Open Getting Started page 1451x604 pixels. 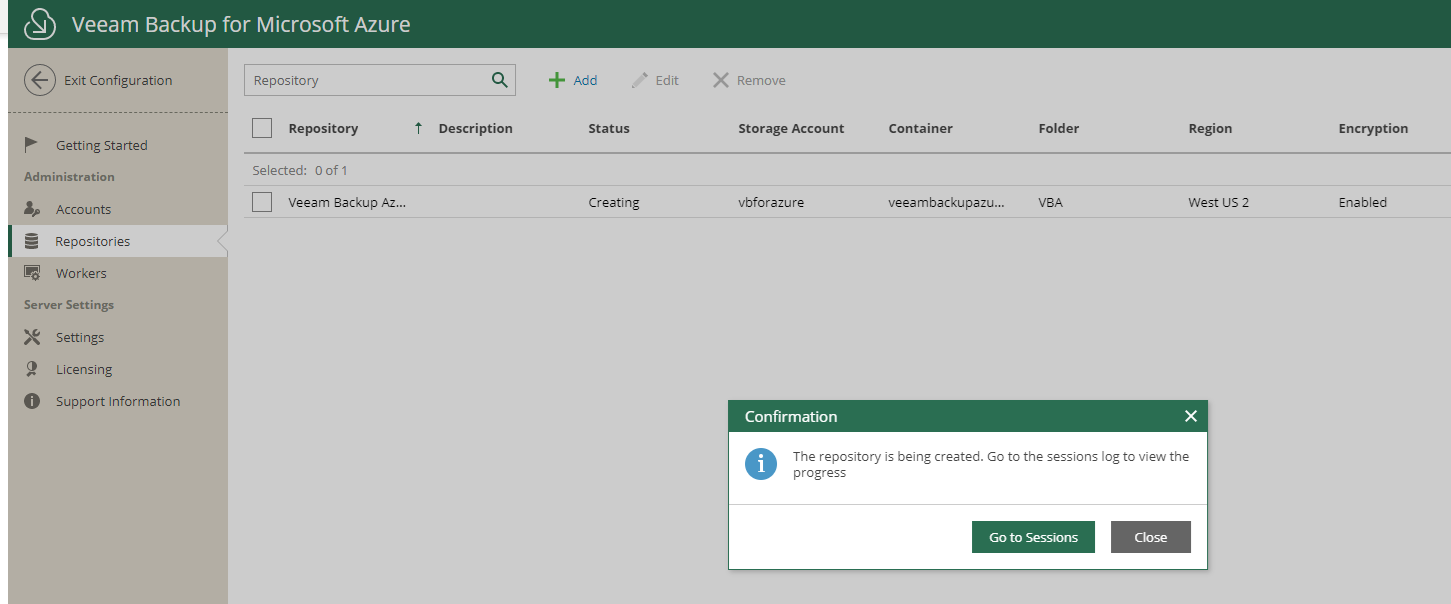point(102,145)
